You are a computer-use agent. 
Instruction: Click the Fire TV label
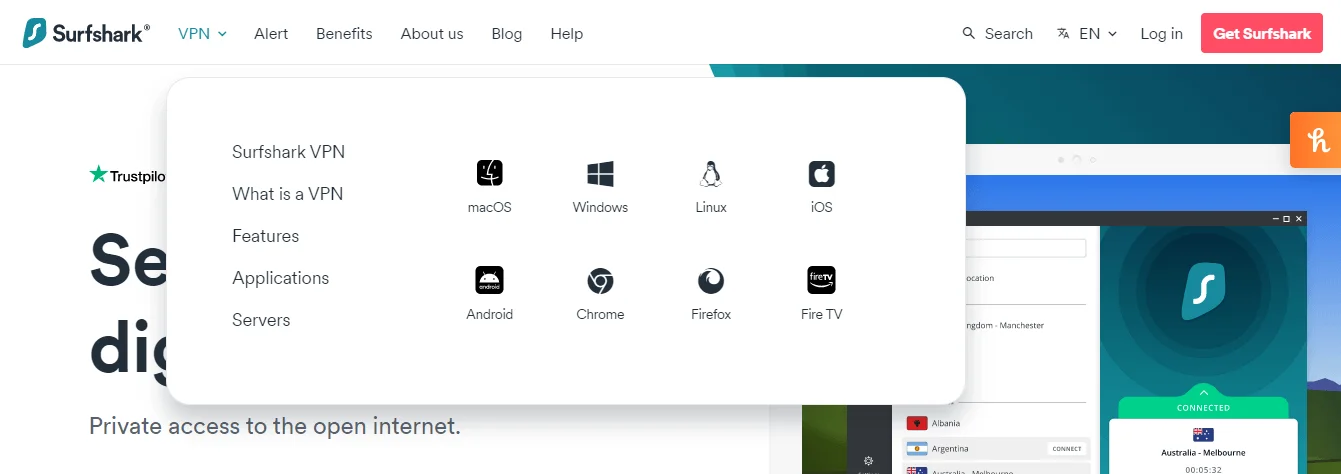tap(821, 314)
